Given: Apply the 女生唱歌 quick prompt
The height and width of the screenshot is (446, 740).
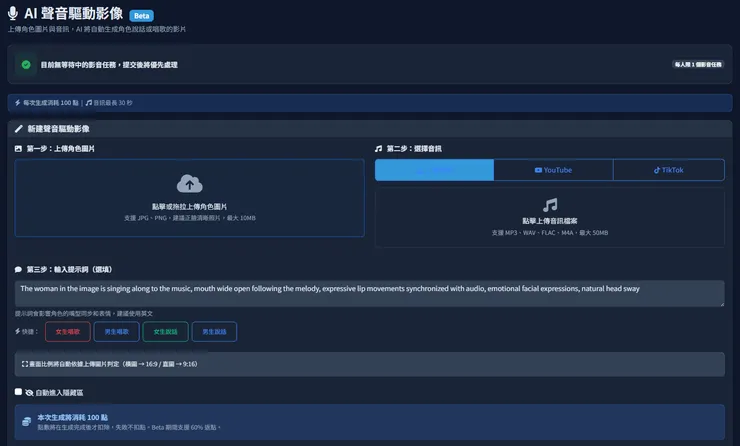Looking at the screenshot, I should (68, 332).
